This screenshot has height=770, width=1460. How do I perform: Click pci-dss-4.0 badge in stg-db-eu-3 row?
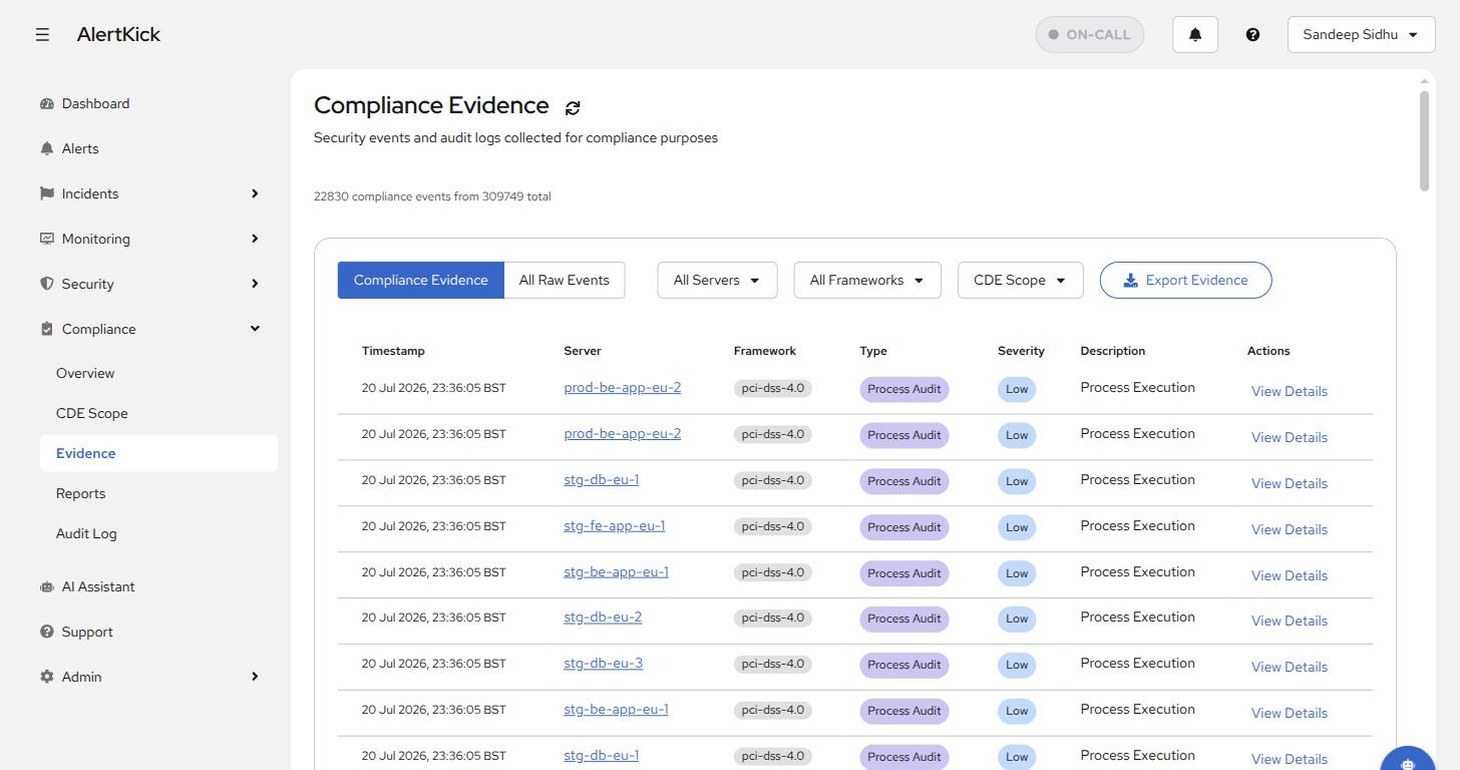pyautogui.click(x=773, y=664)
